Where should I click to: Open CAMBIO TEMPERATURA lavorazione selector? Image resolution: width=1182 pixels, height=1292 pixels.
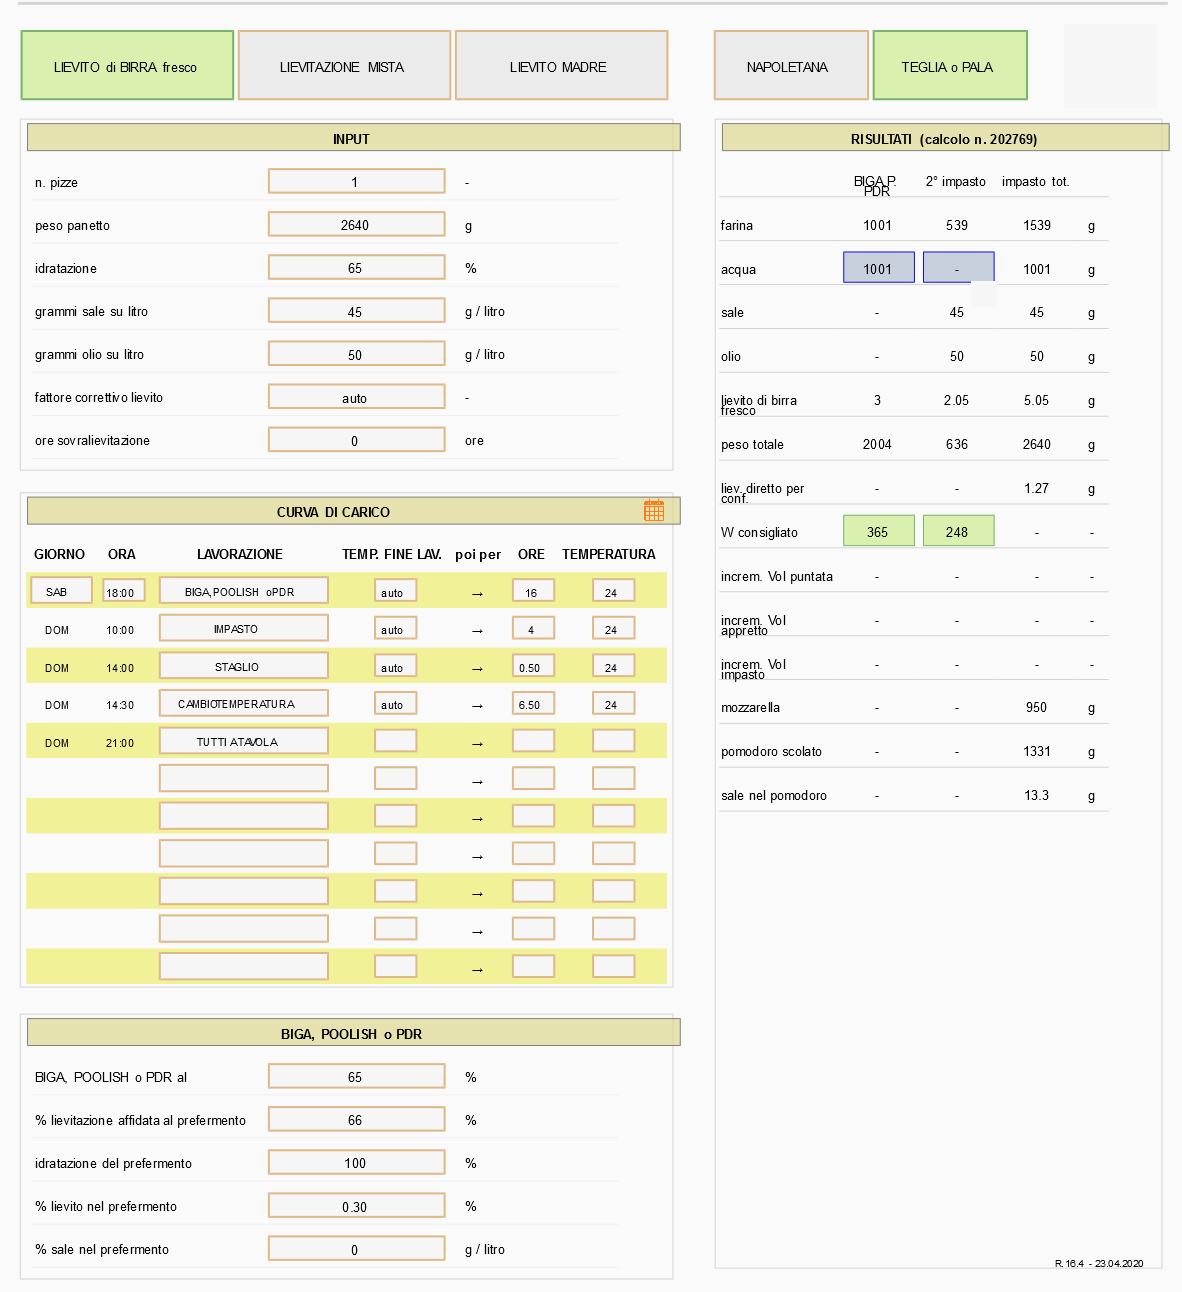click(x=243, y=703)
